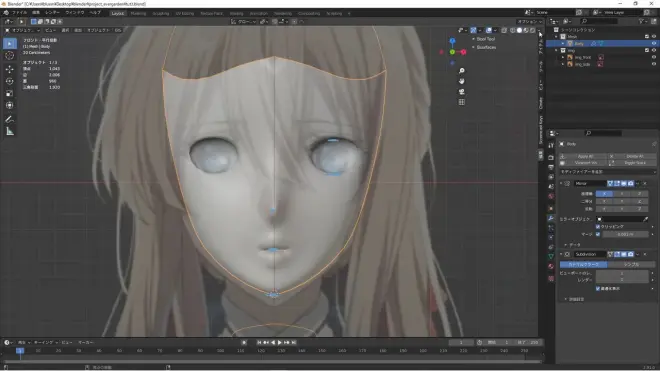
Task: Uncheck the Mesh collection exclude checkbox
Action: (x=647, y=37)
